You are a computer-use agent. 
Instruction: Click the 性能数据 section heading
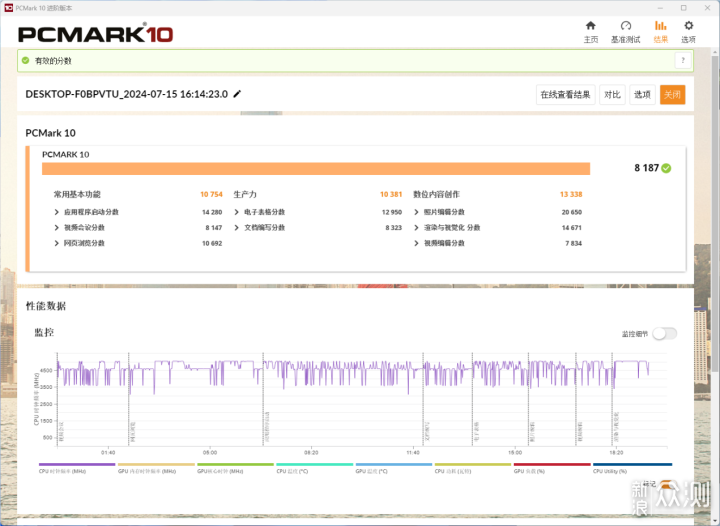46,306
